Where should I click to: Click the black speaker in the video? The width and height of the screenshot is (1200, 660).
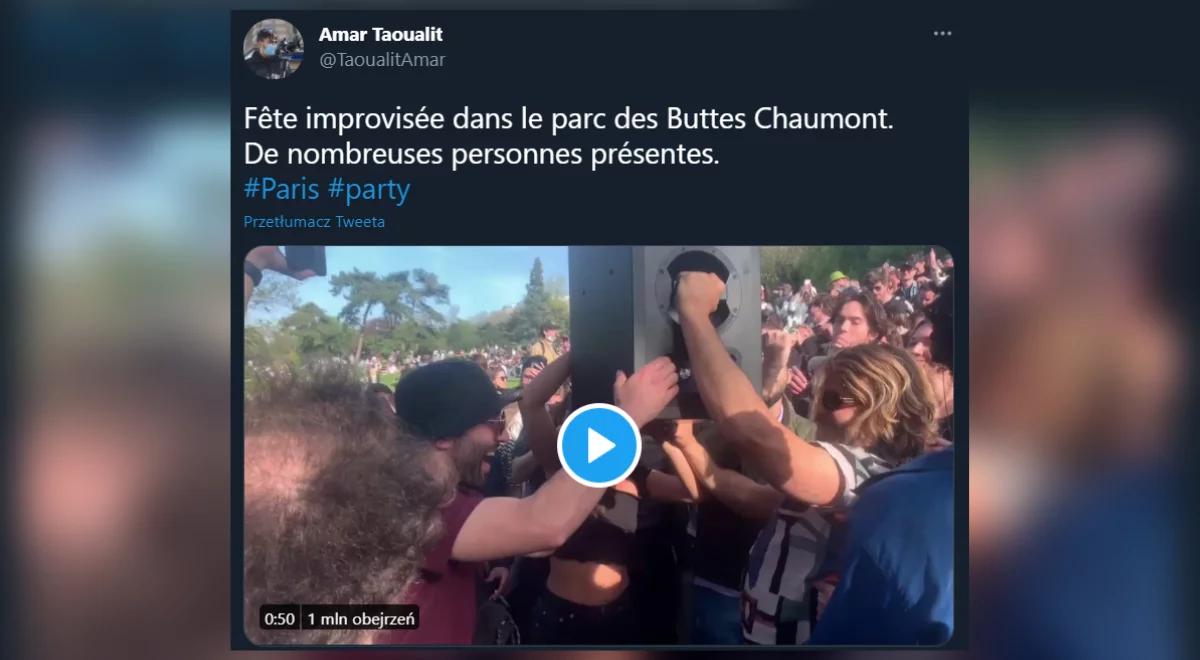[x=664, y=320]
